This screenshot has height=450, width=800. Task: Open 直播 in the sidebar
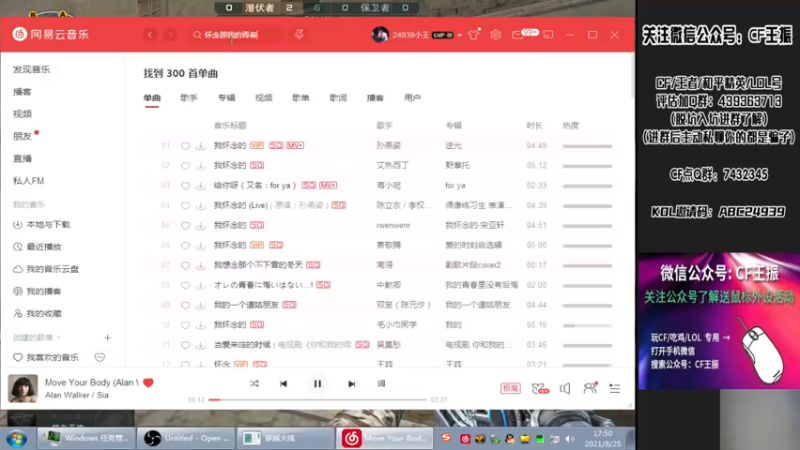22,159
